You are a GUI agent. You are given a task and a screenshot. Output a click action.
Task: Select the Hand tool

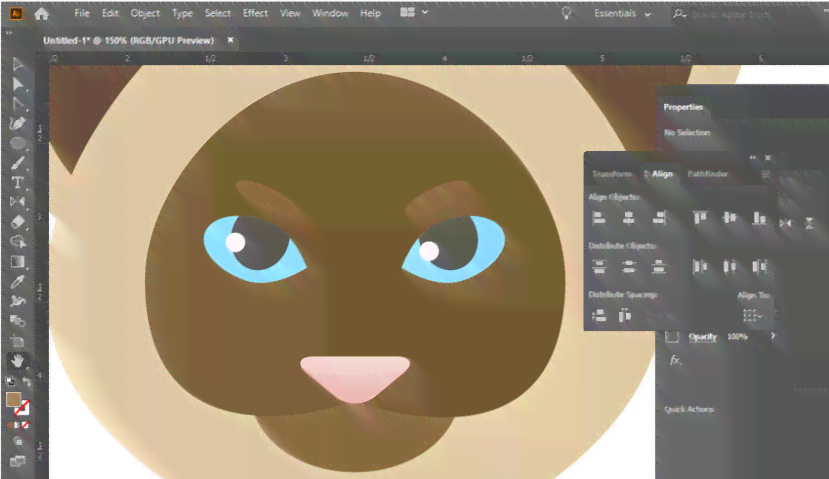pos(17,361)
